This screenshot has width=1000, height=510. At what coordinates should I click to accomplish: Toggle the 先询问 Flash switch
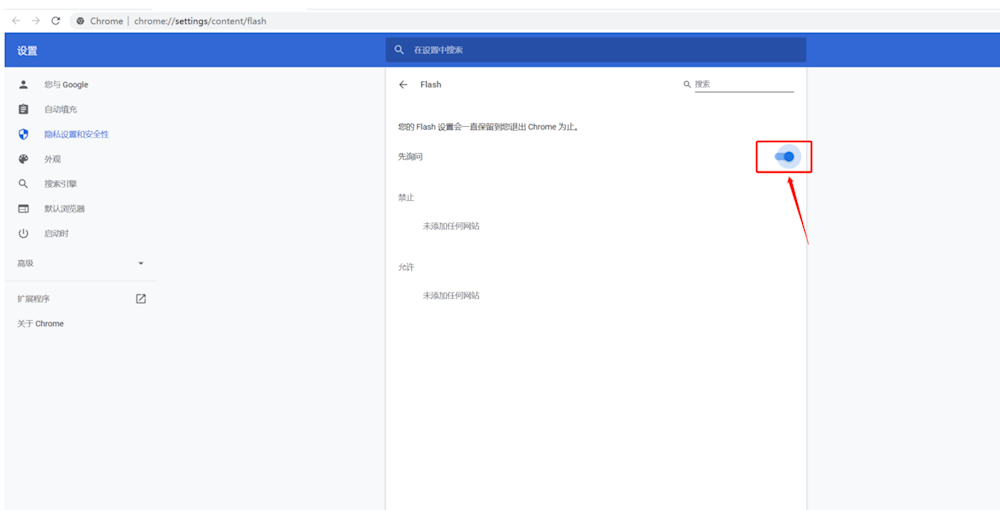pos(786,157)
